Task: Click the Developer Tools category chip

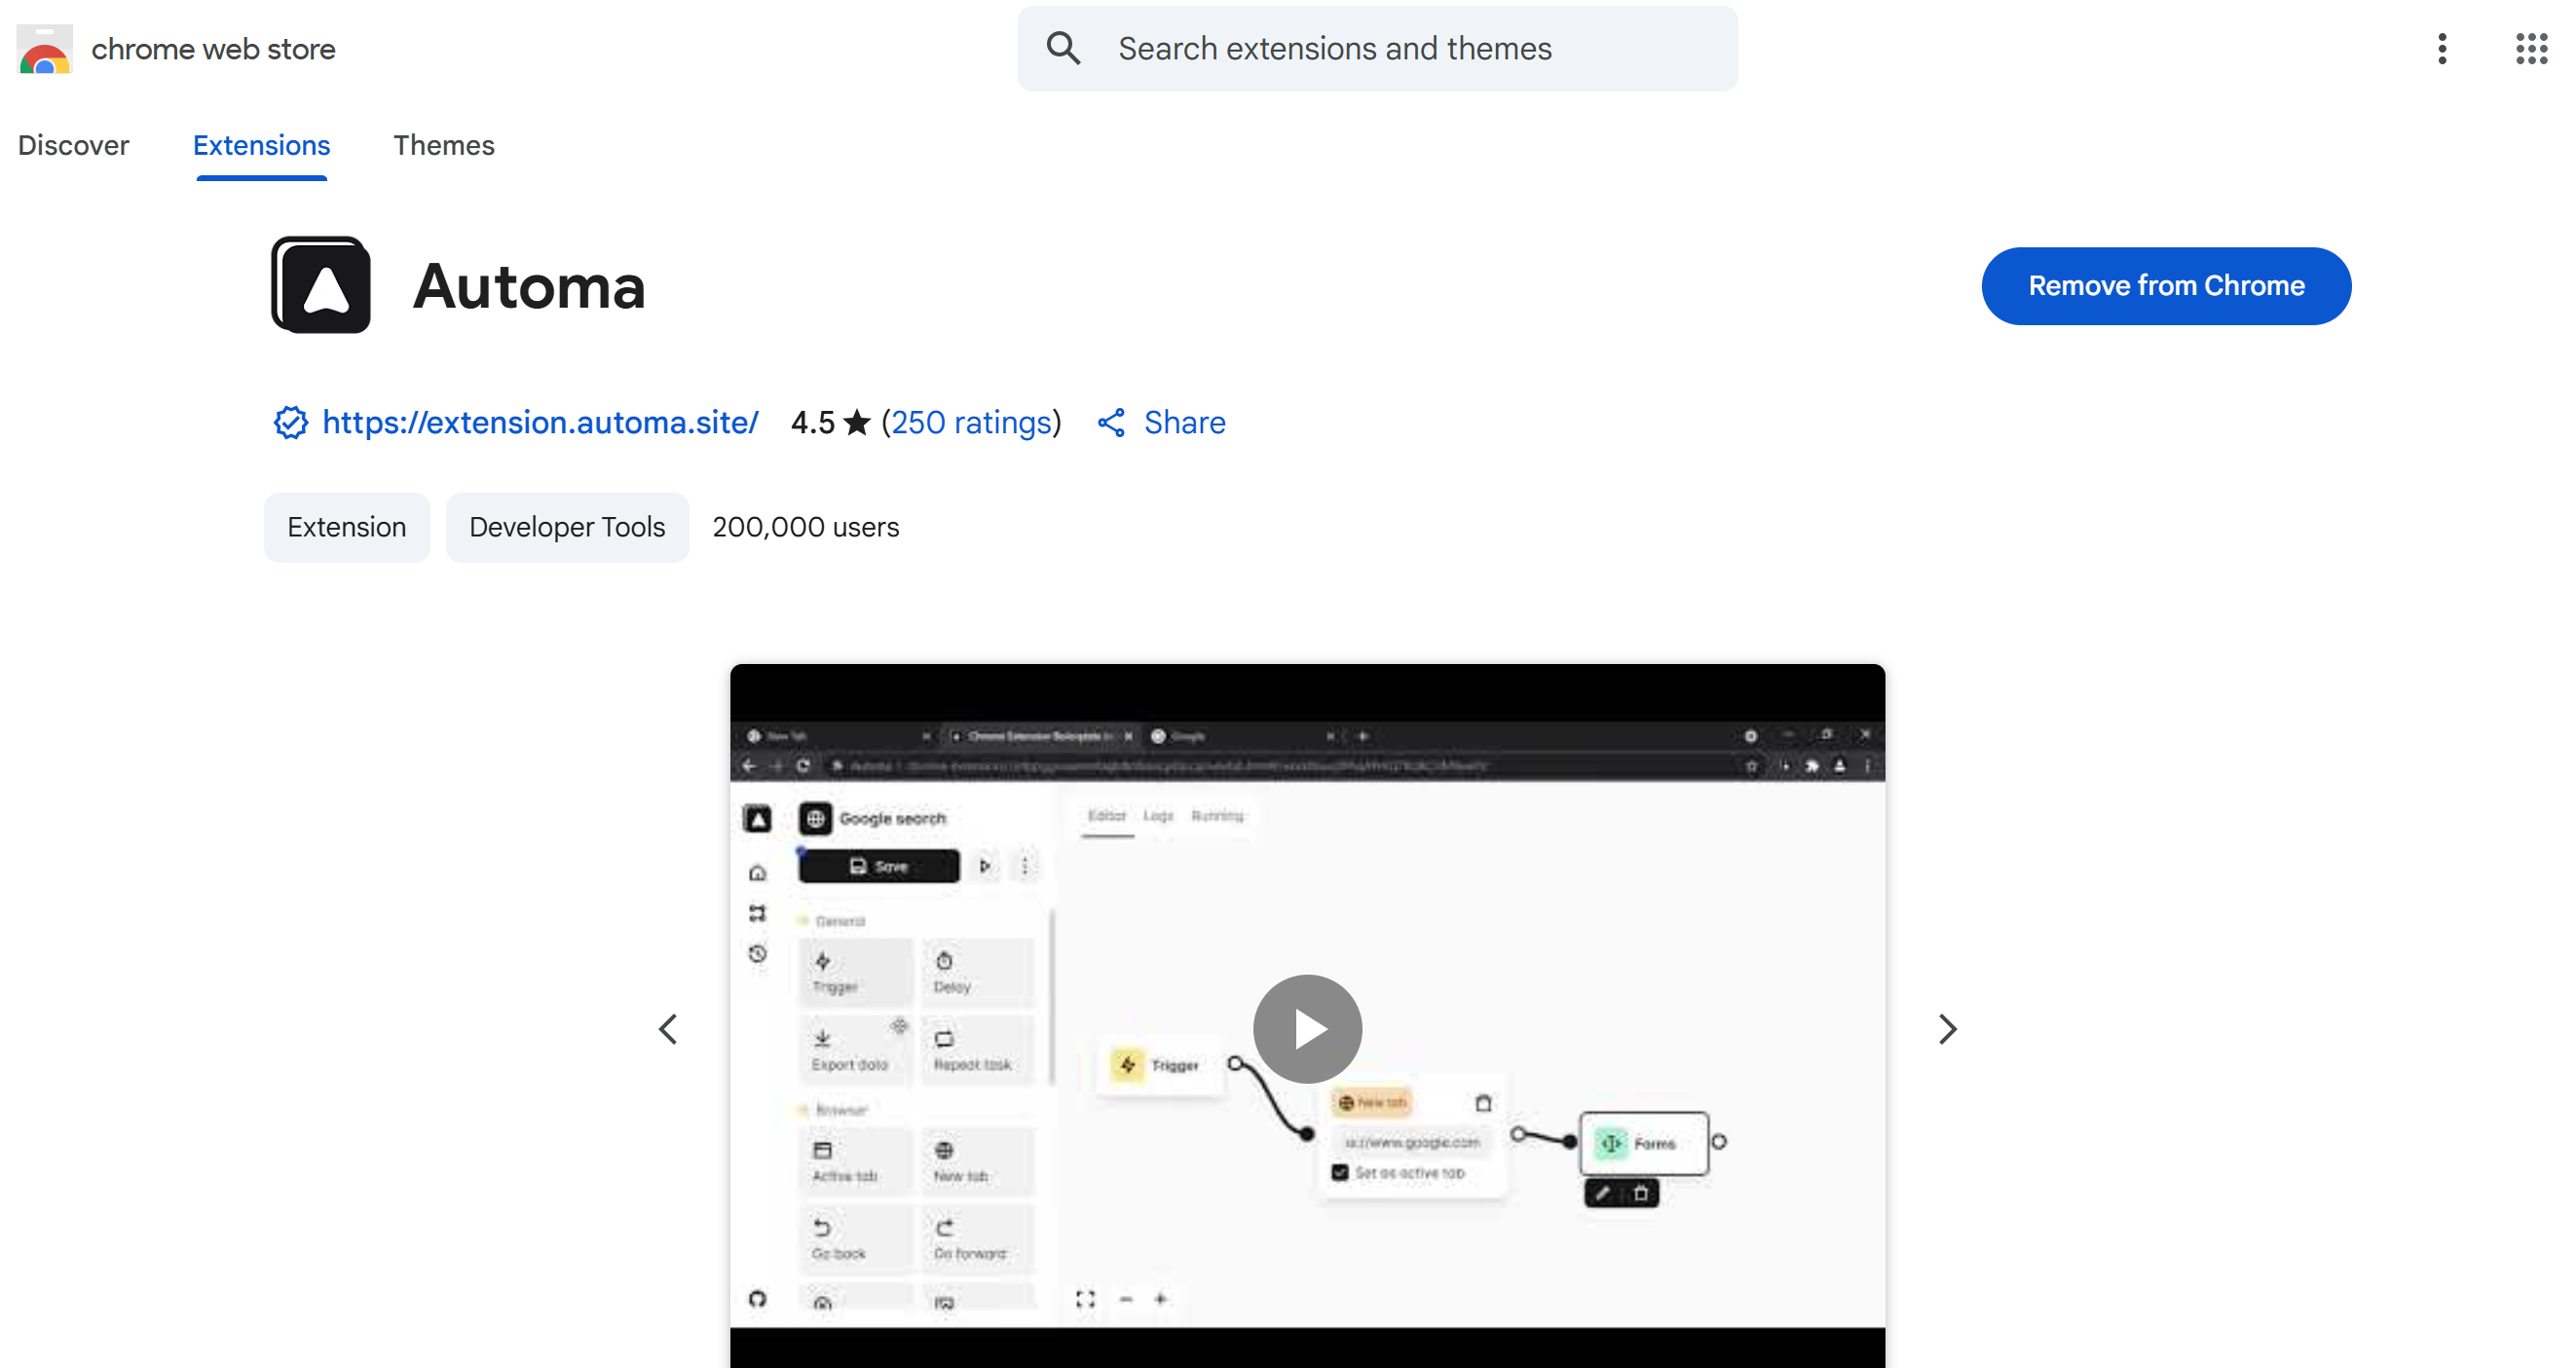Action: [x=566, y=527]
